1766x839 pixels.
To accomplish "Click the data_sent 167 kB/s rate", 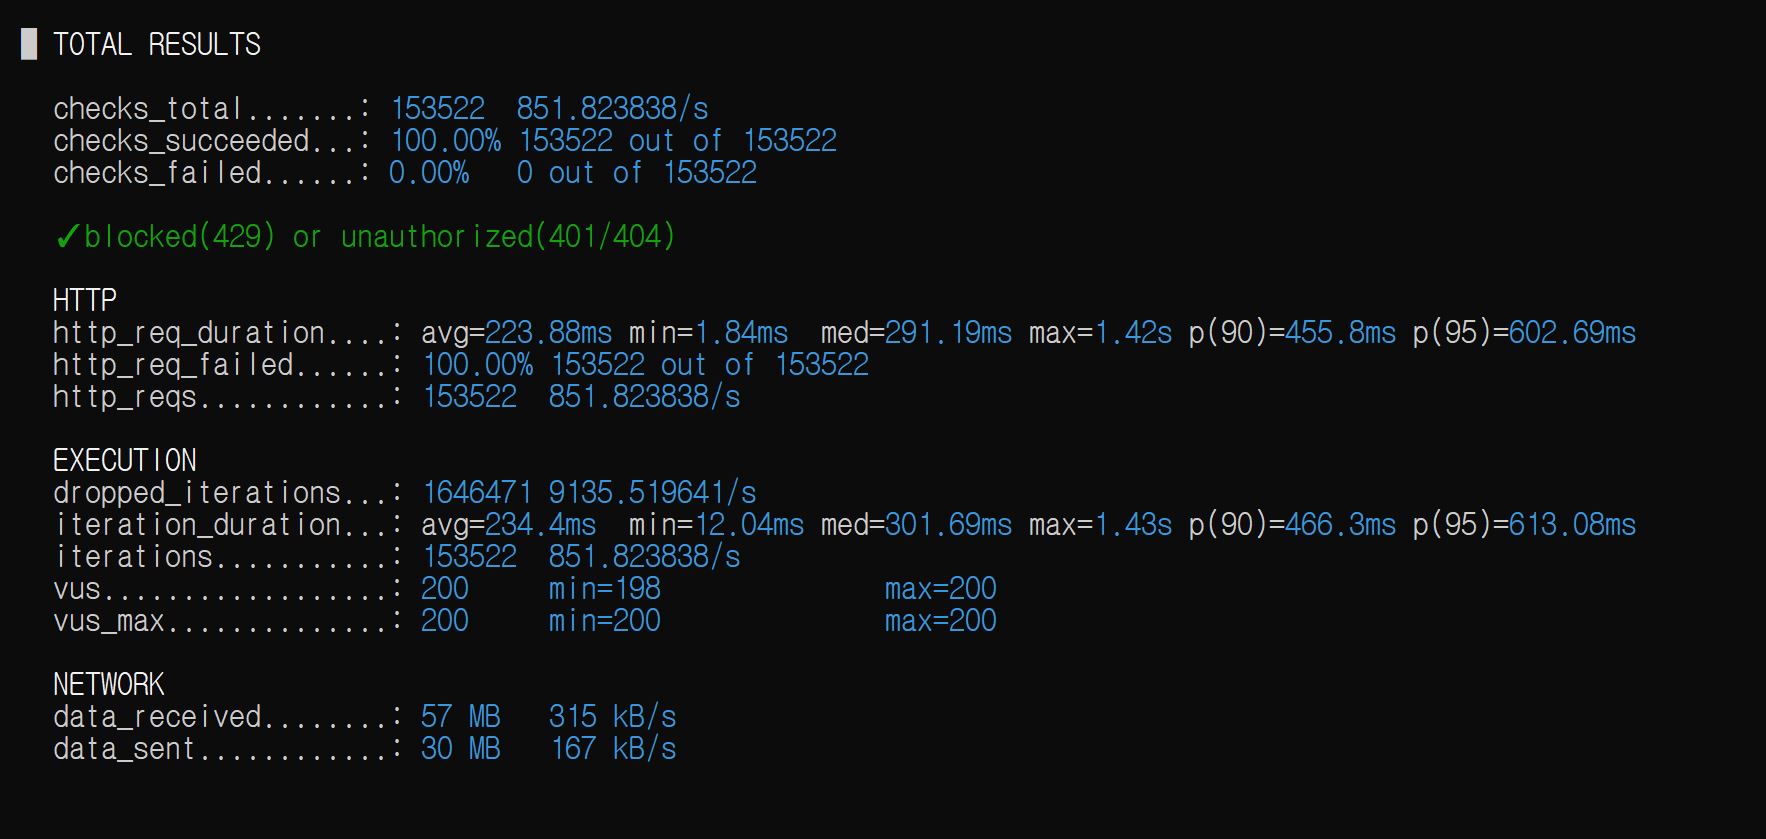I will [x=614, y=748].
